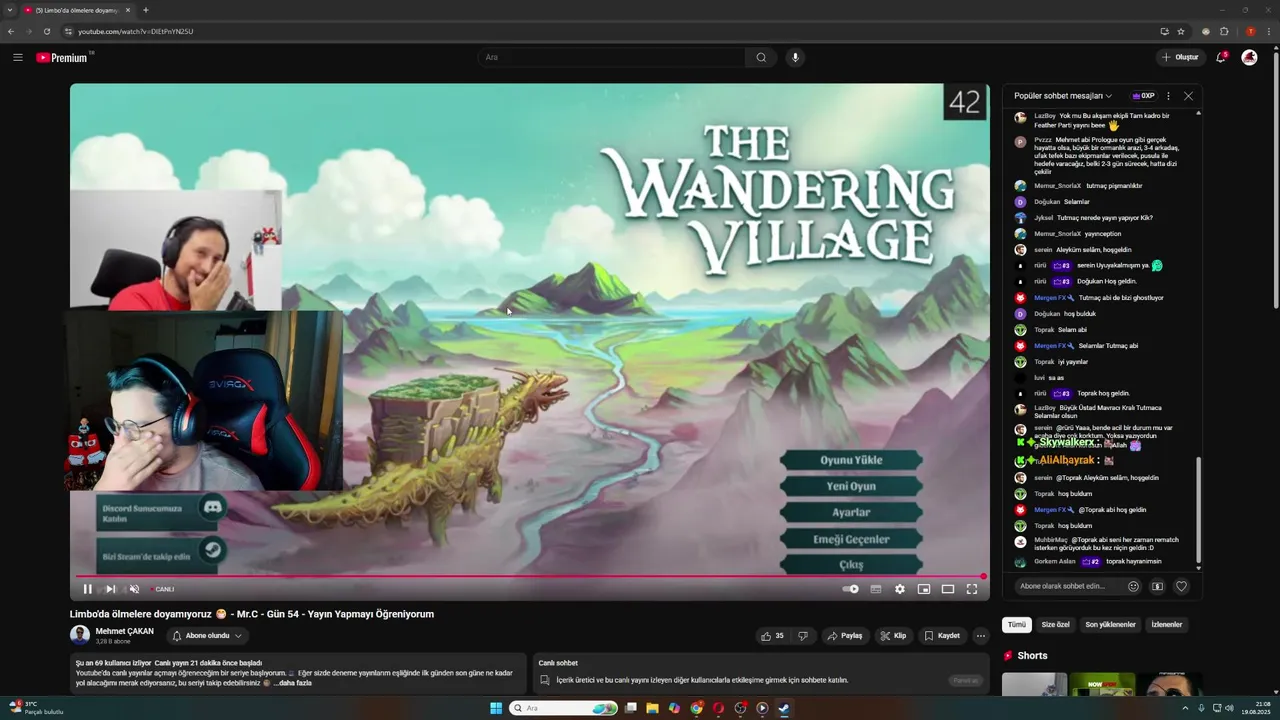Bookmark page with star icon
Screen dimensions: 1280x720
[1181, 31]
